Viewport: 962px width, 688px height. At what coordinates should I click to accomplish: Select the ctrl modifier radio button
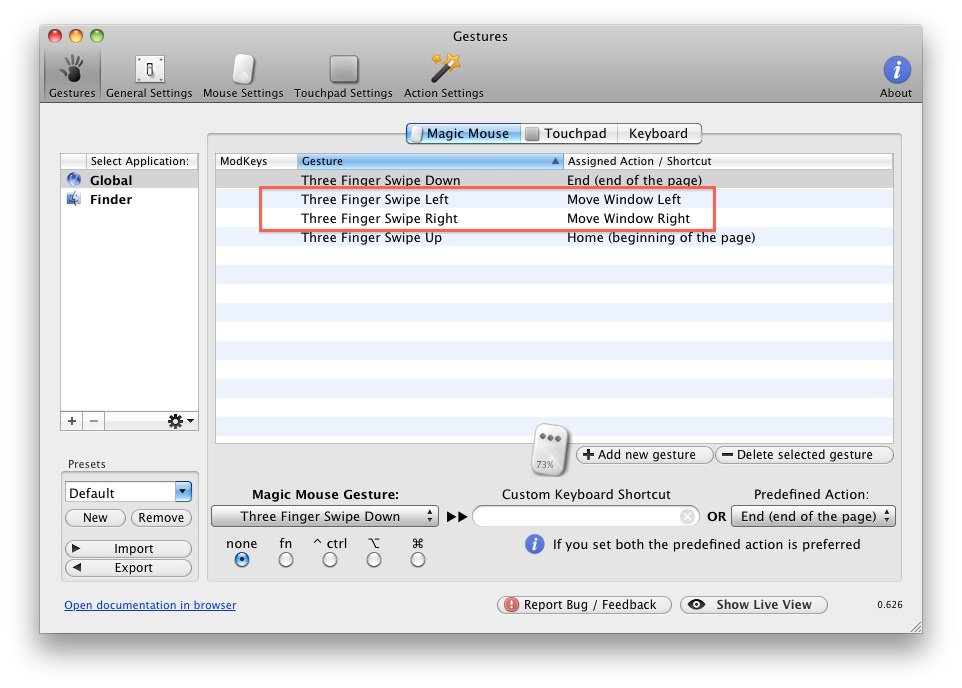330,559
